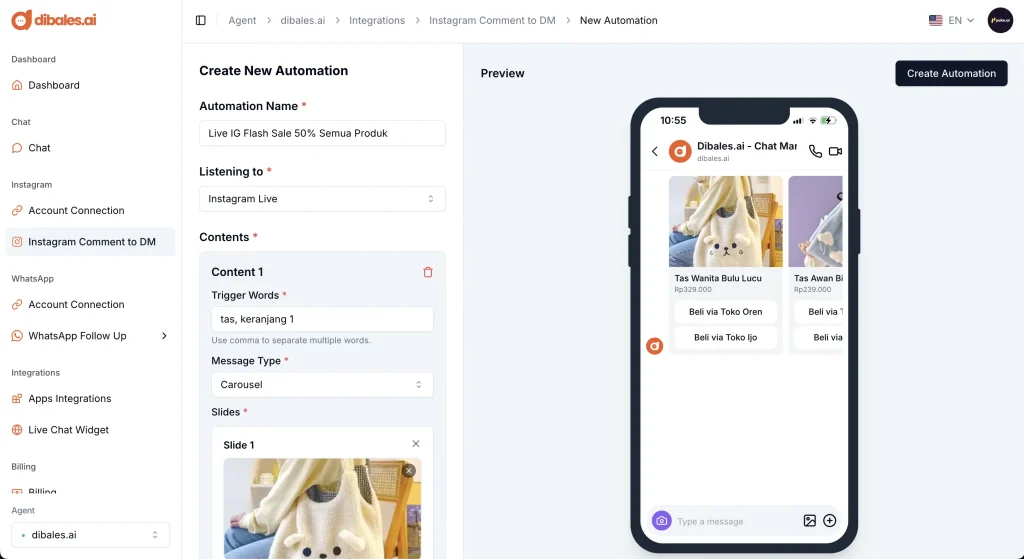This screenshot has width=1024, height=559.
Task: Remove the uploaded slide image
Action: click(408, 471)
